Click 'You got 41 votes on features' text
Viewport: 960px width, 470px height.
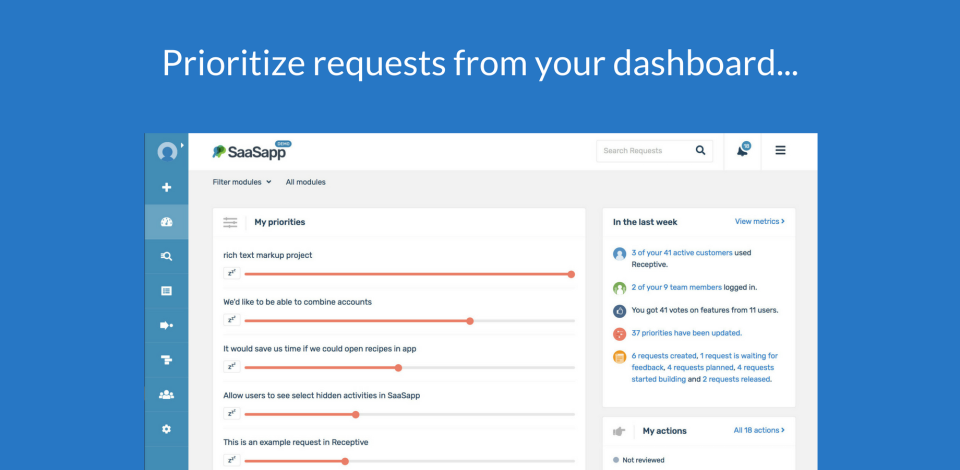(705, 310)
